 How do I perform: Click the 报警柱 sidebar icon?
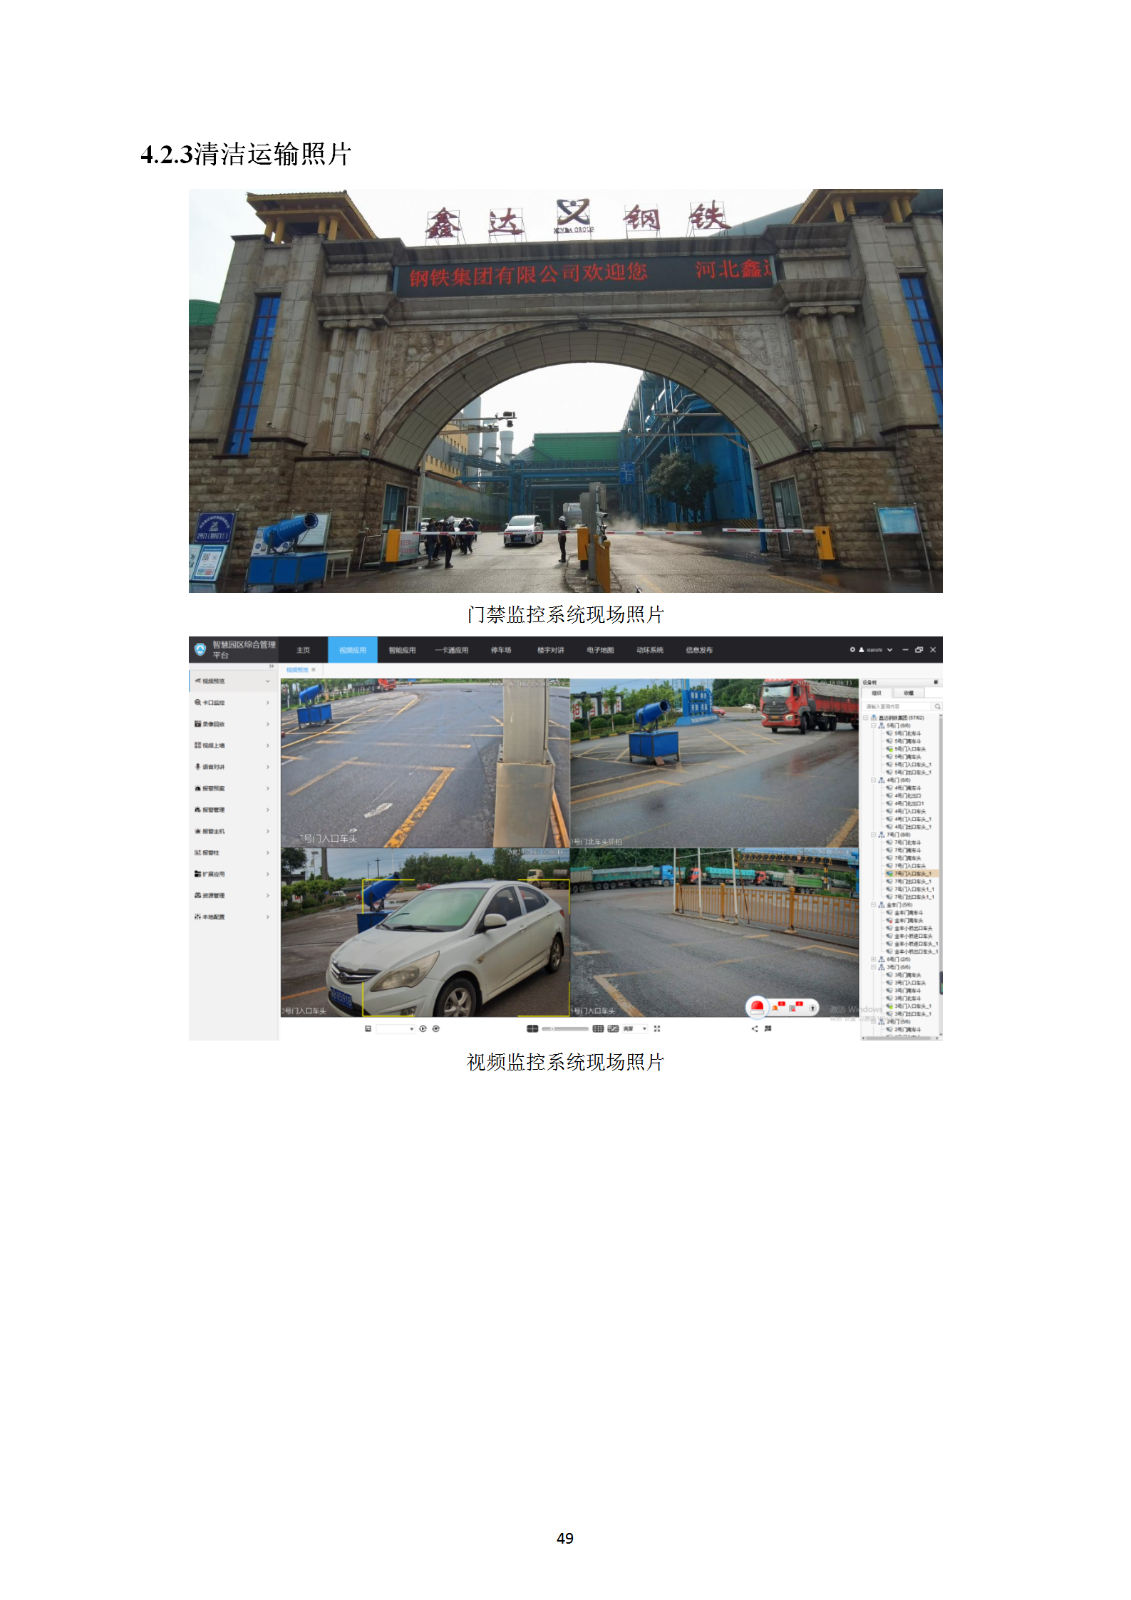[x=198, y=853]
